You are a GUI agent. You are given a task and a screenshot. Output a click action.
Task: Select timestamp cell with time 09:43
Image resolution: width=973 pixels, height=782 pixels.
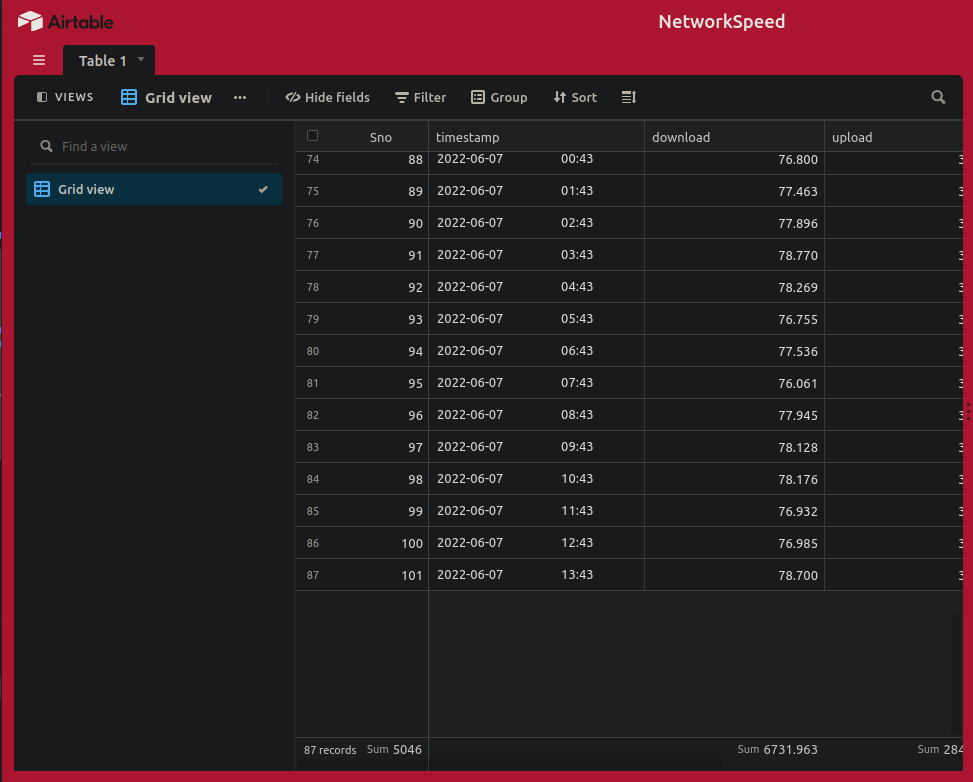[x=536, y=447]
